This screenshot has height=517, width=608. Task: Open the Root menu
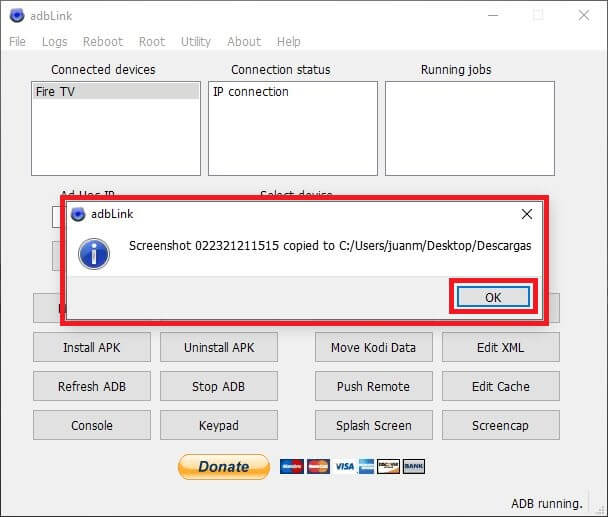pos(152,41)
